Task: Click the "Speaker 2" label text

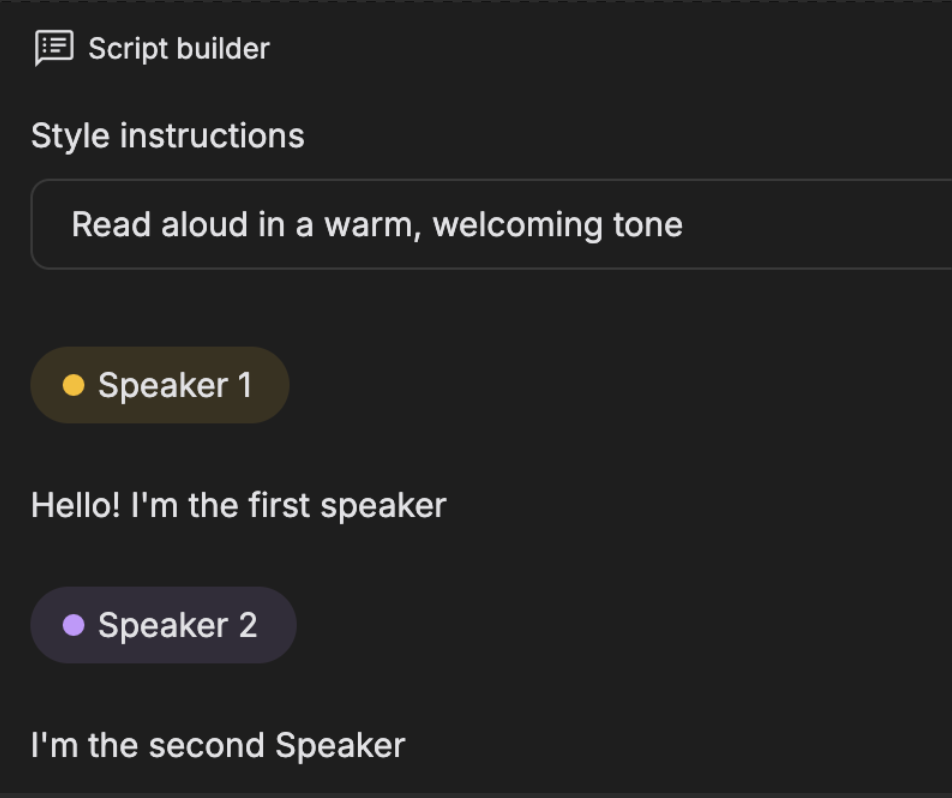Action: [178, 626]
